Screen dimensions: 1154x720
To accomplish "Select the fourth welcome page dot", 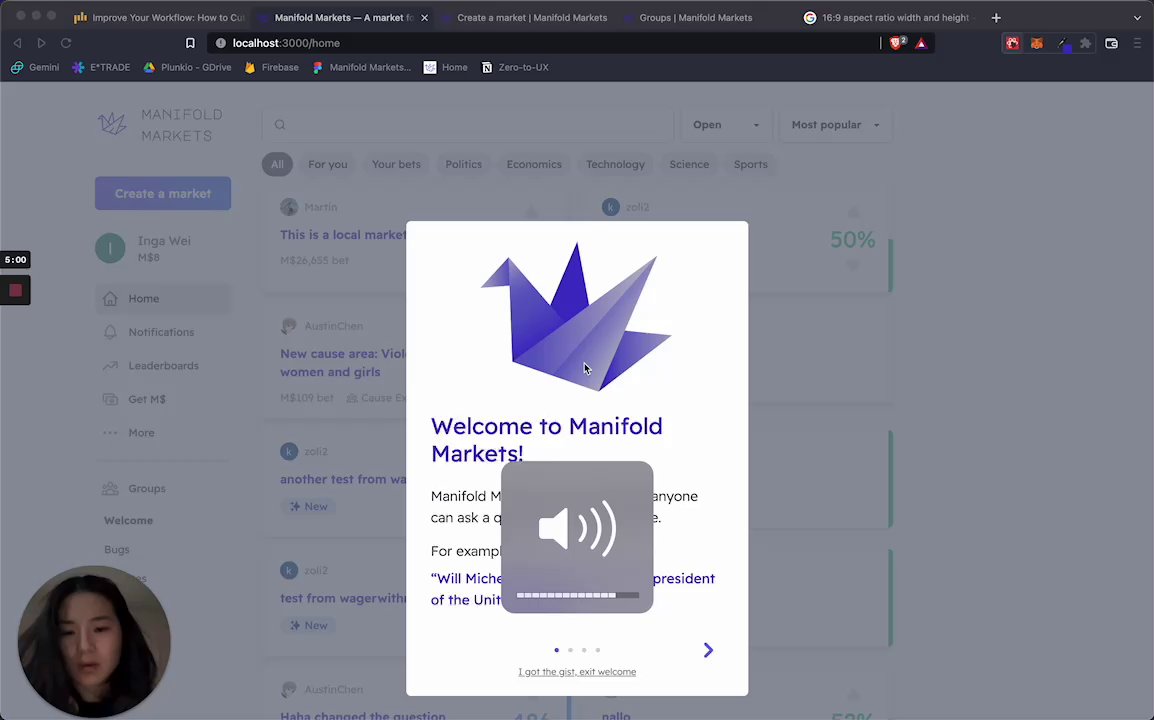I will [598, 650].
